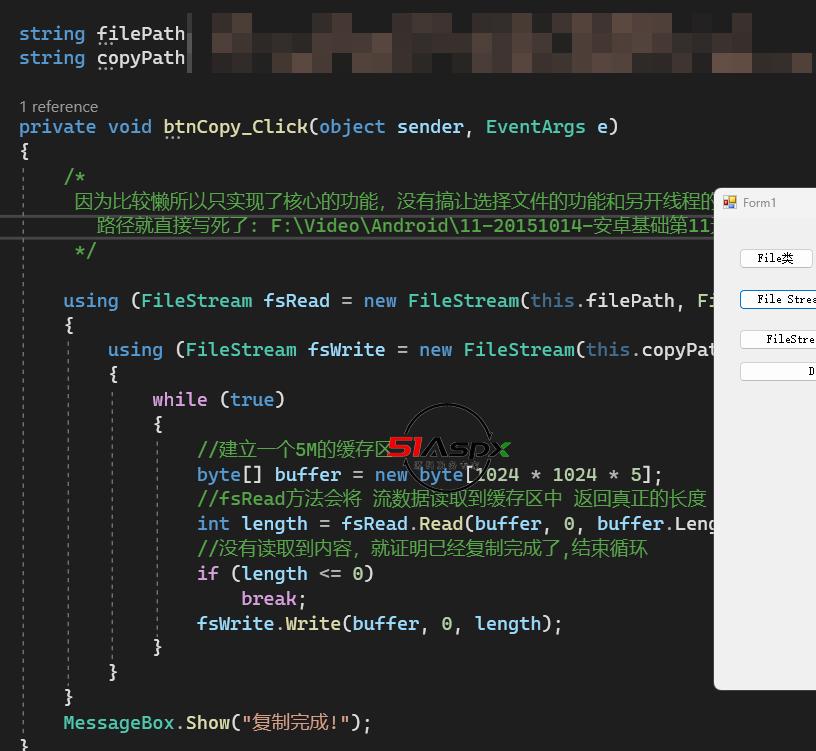
Task: Click the 'object sender' parameter
Action: pos(391,127)
